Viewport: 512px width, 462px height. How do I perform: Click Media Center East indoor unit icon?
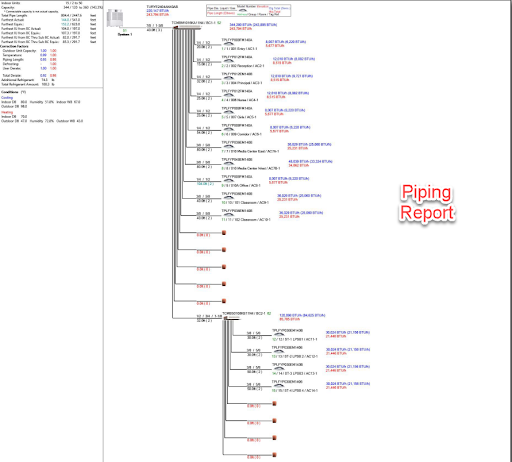[x=228, y=146]
